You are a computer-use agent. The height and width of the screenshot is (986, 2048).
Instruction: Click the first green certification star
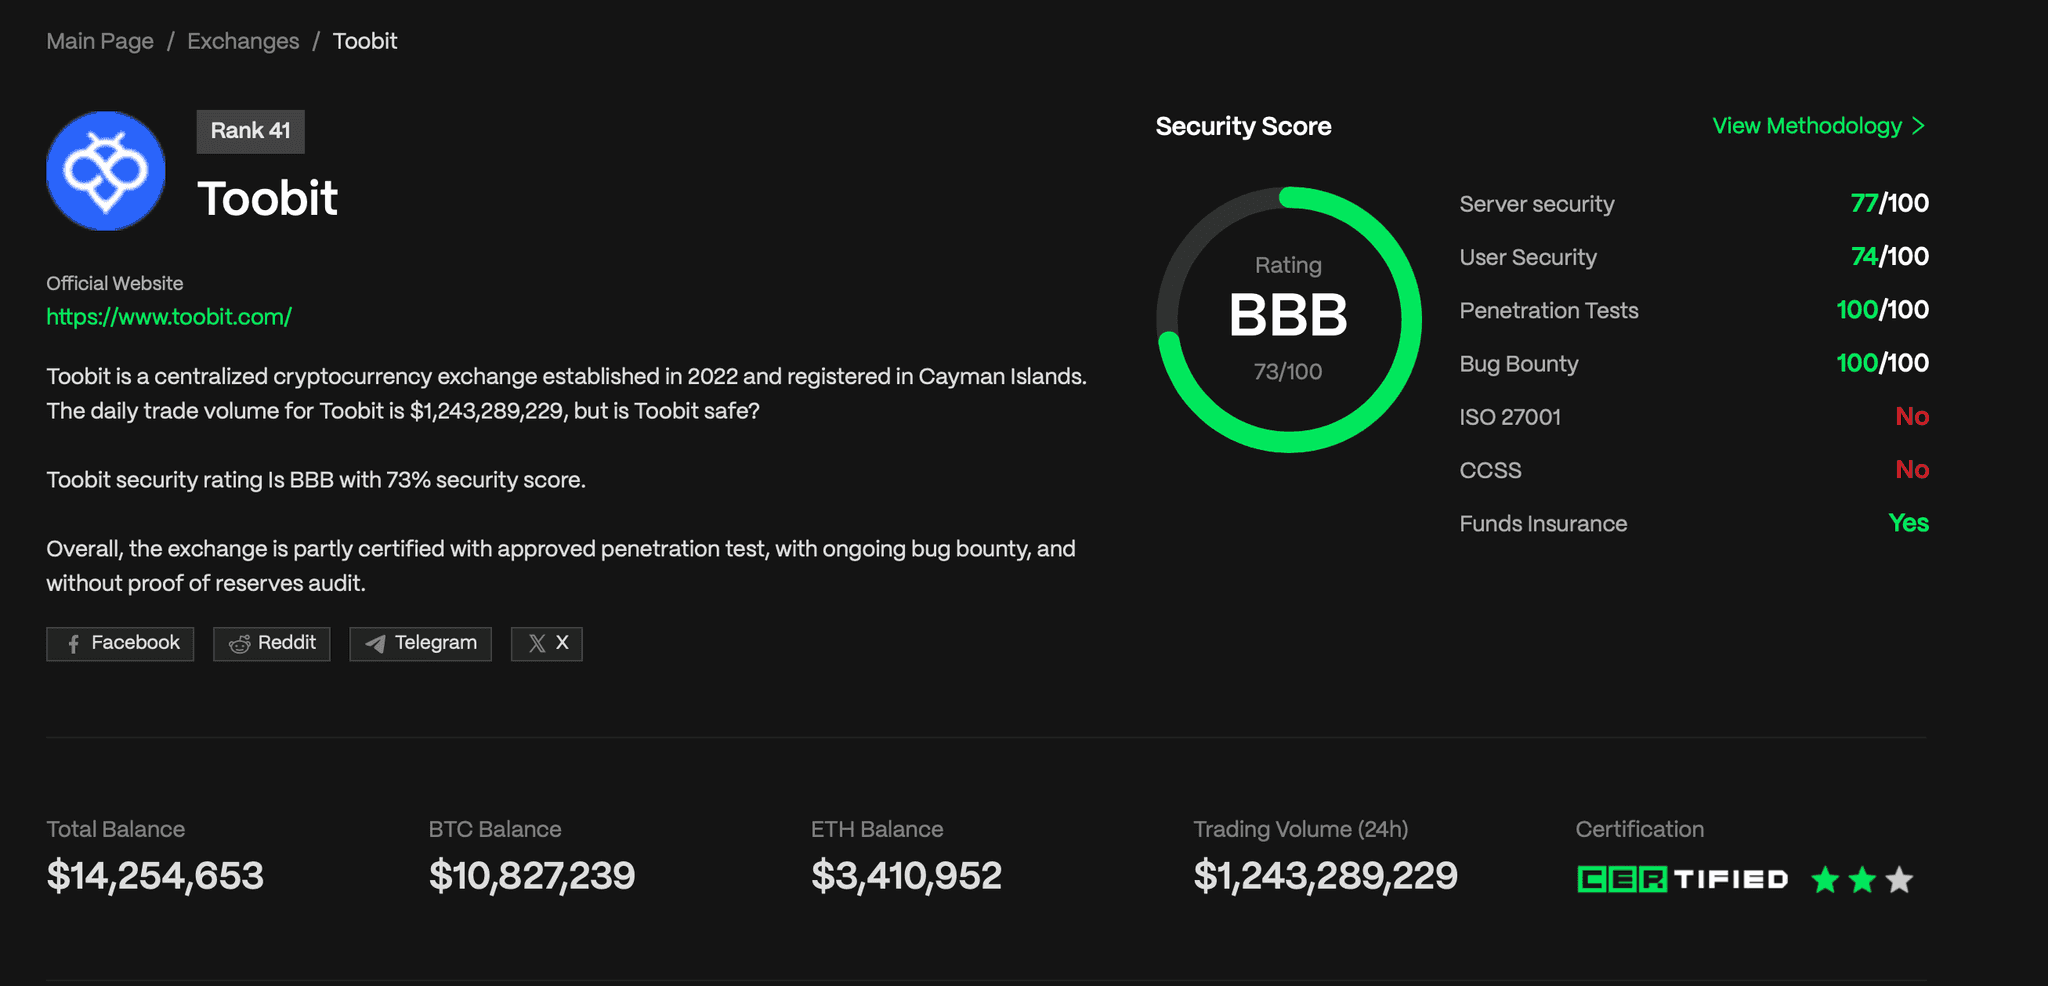(x=1825, y=880)
